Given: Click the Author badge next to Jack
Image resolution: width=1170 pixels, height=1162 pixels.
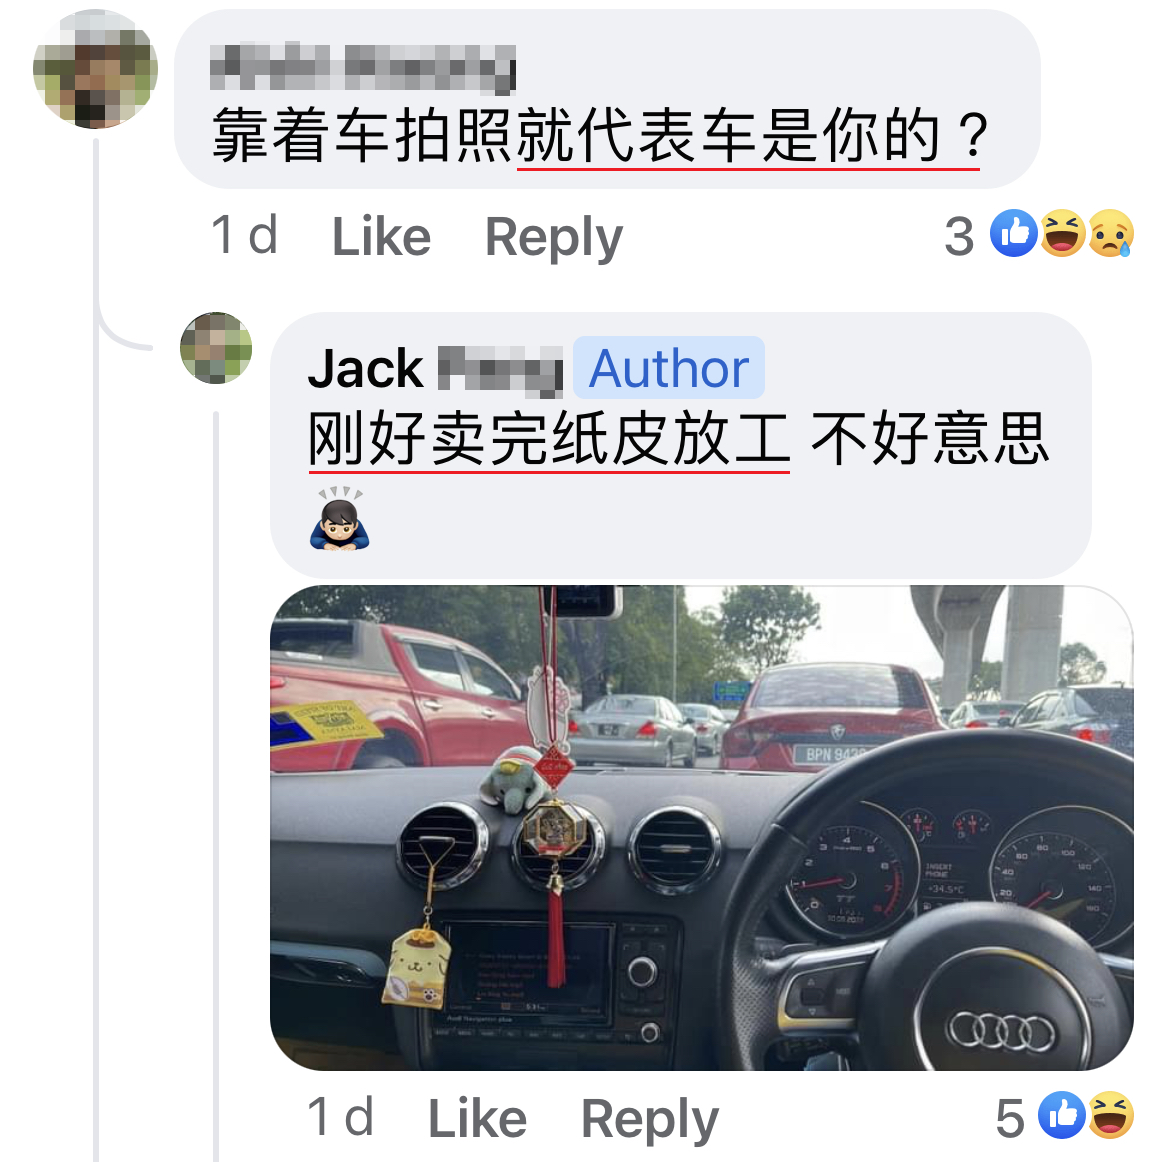Looking at the screenshot, I should [x=669, y=368].
